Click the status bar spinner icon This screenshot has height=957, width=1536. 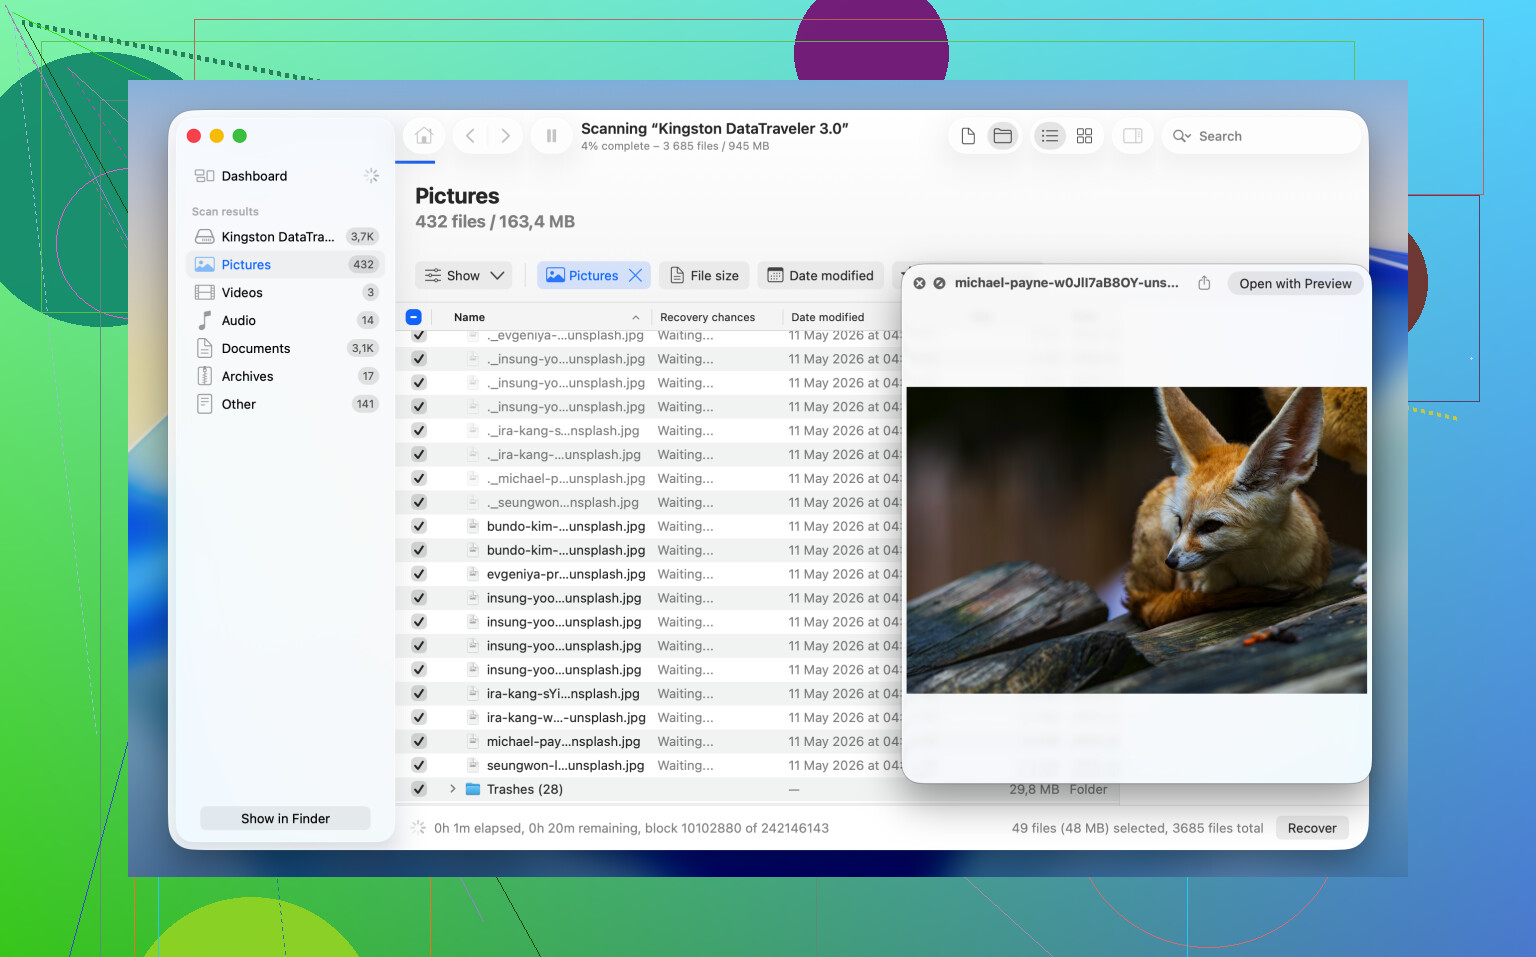click(418, 828)
